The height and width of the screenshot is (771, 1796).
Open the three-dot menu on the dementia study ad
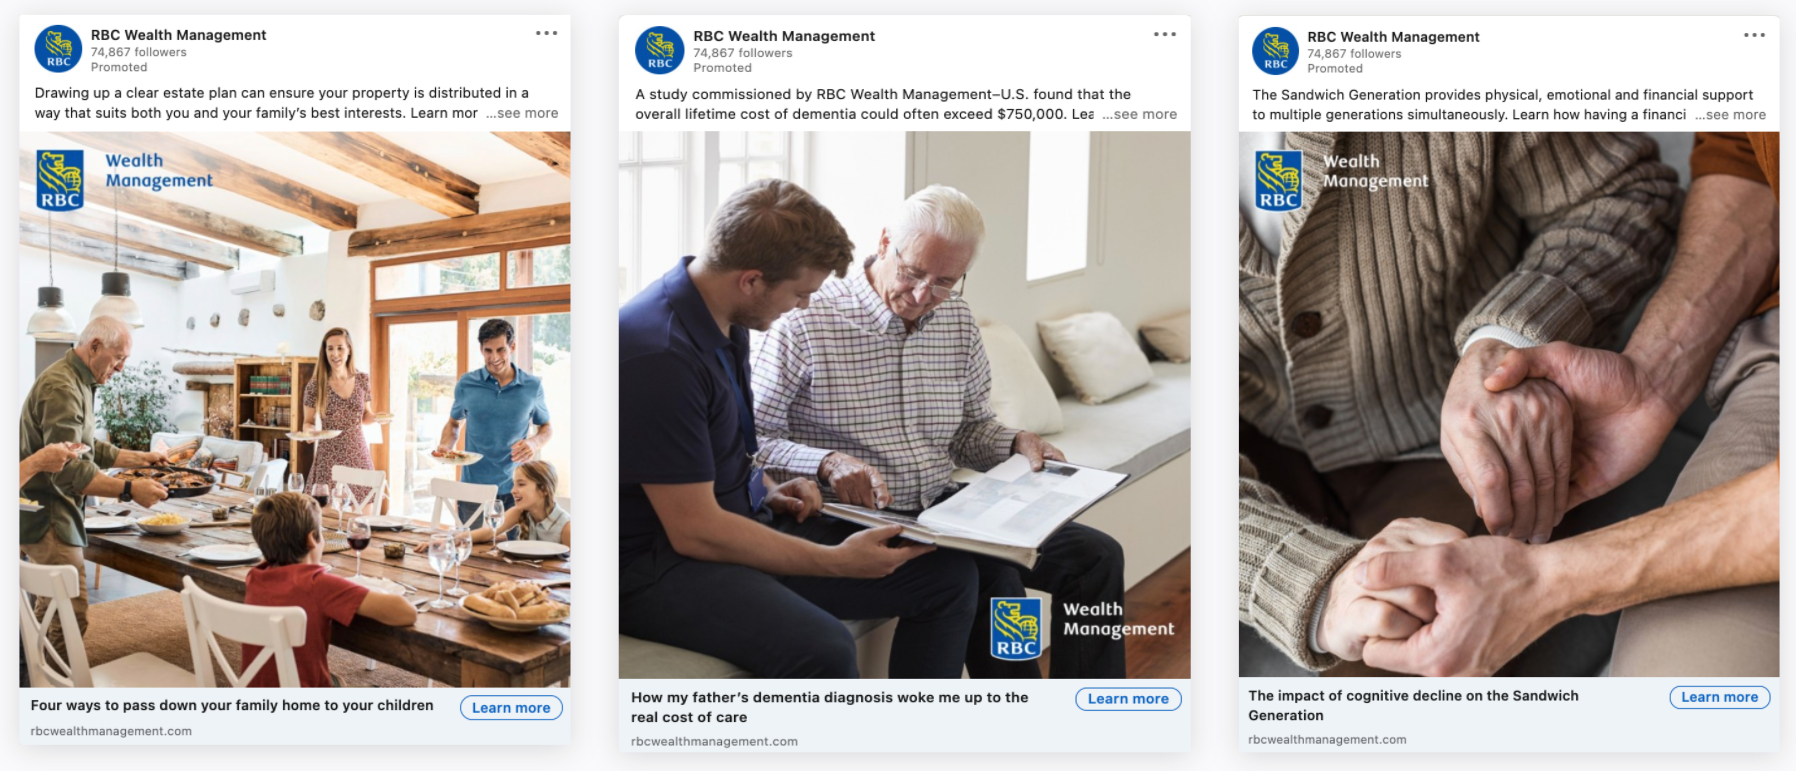[x=1165, y=34]
